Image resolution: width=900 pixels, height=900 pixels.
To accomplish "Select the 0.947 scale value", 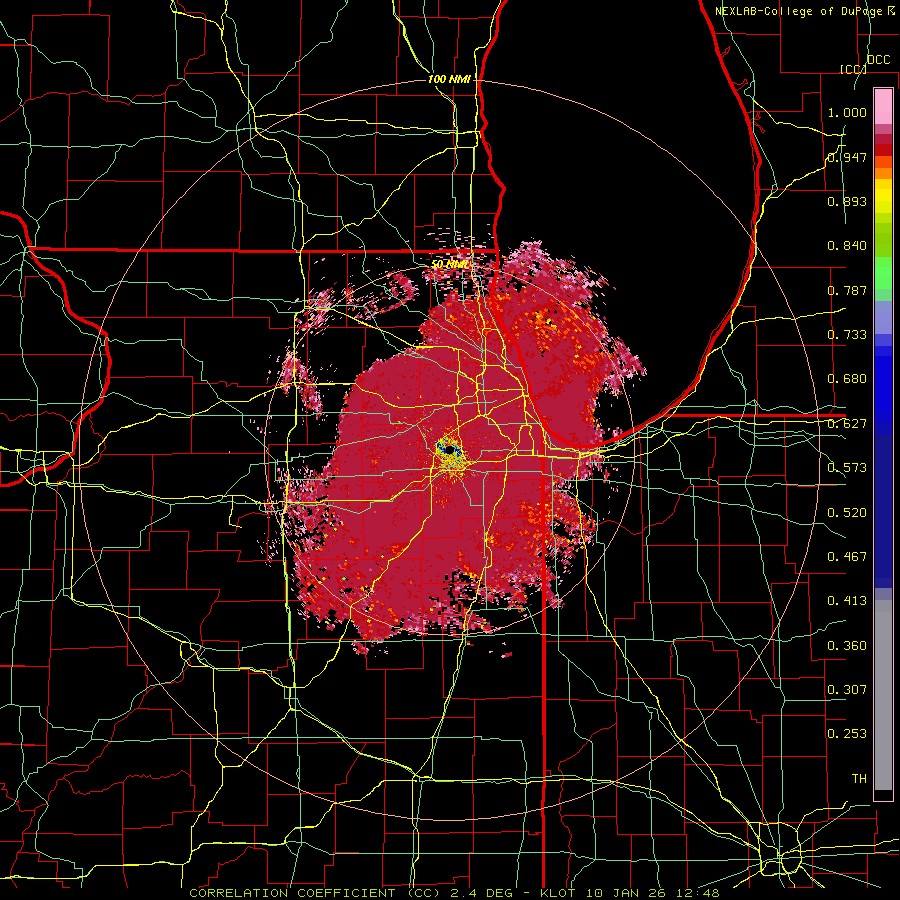I will tap(847, 157).
